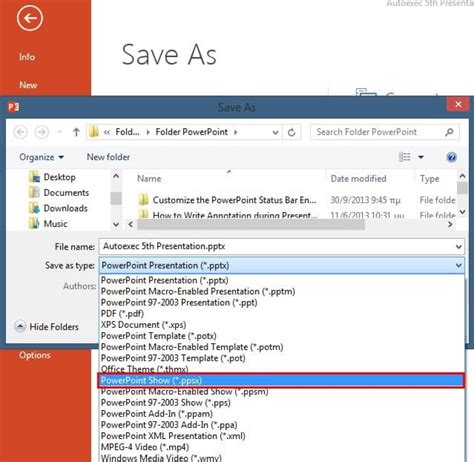Screen dimensions: 474x462
Task: Sort files by Type column
Action: point(430,179)
